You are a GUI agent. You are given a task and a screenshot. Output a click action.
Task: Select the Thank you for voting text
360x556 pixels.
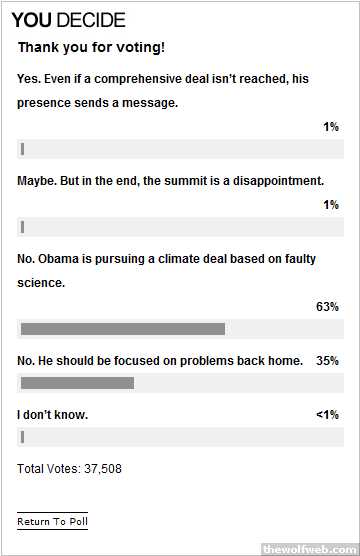click(92, 47)
